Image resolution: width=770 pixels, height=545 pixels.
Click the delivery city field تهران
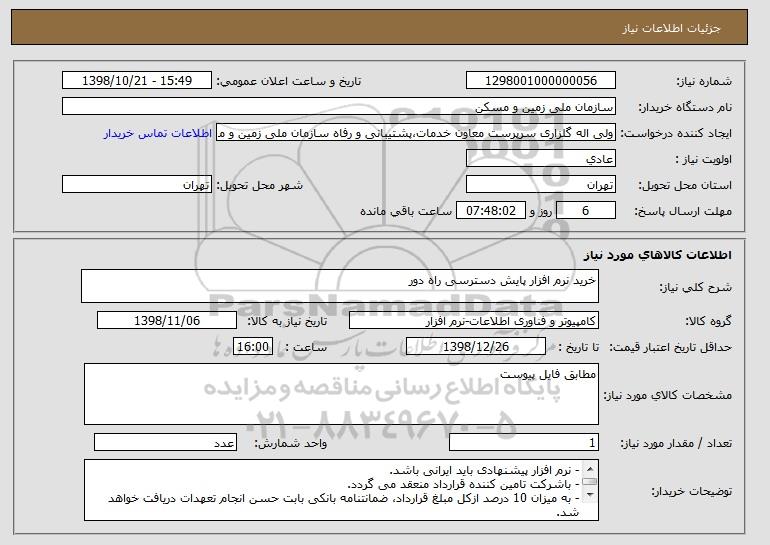tap(137, 185)
